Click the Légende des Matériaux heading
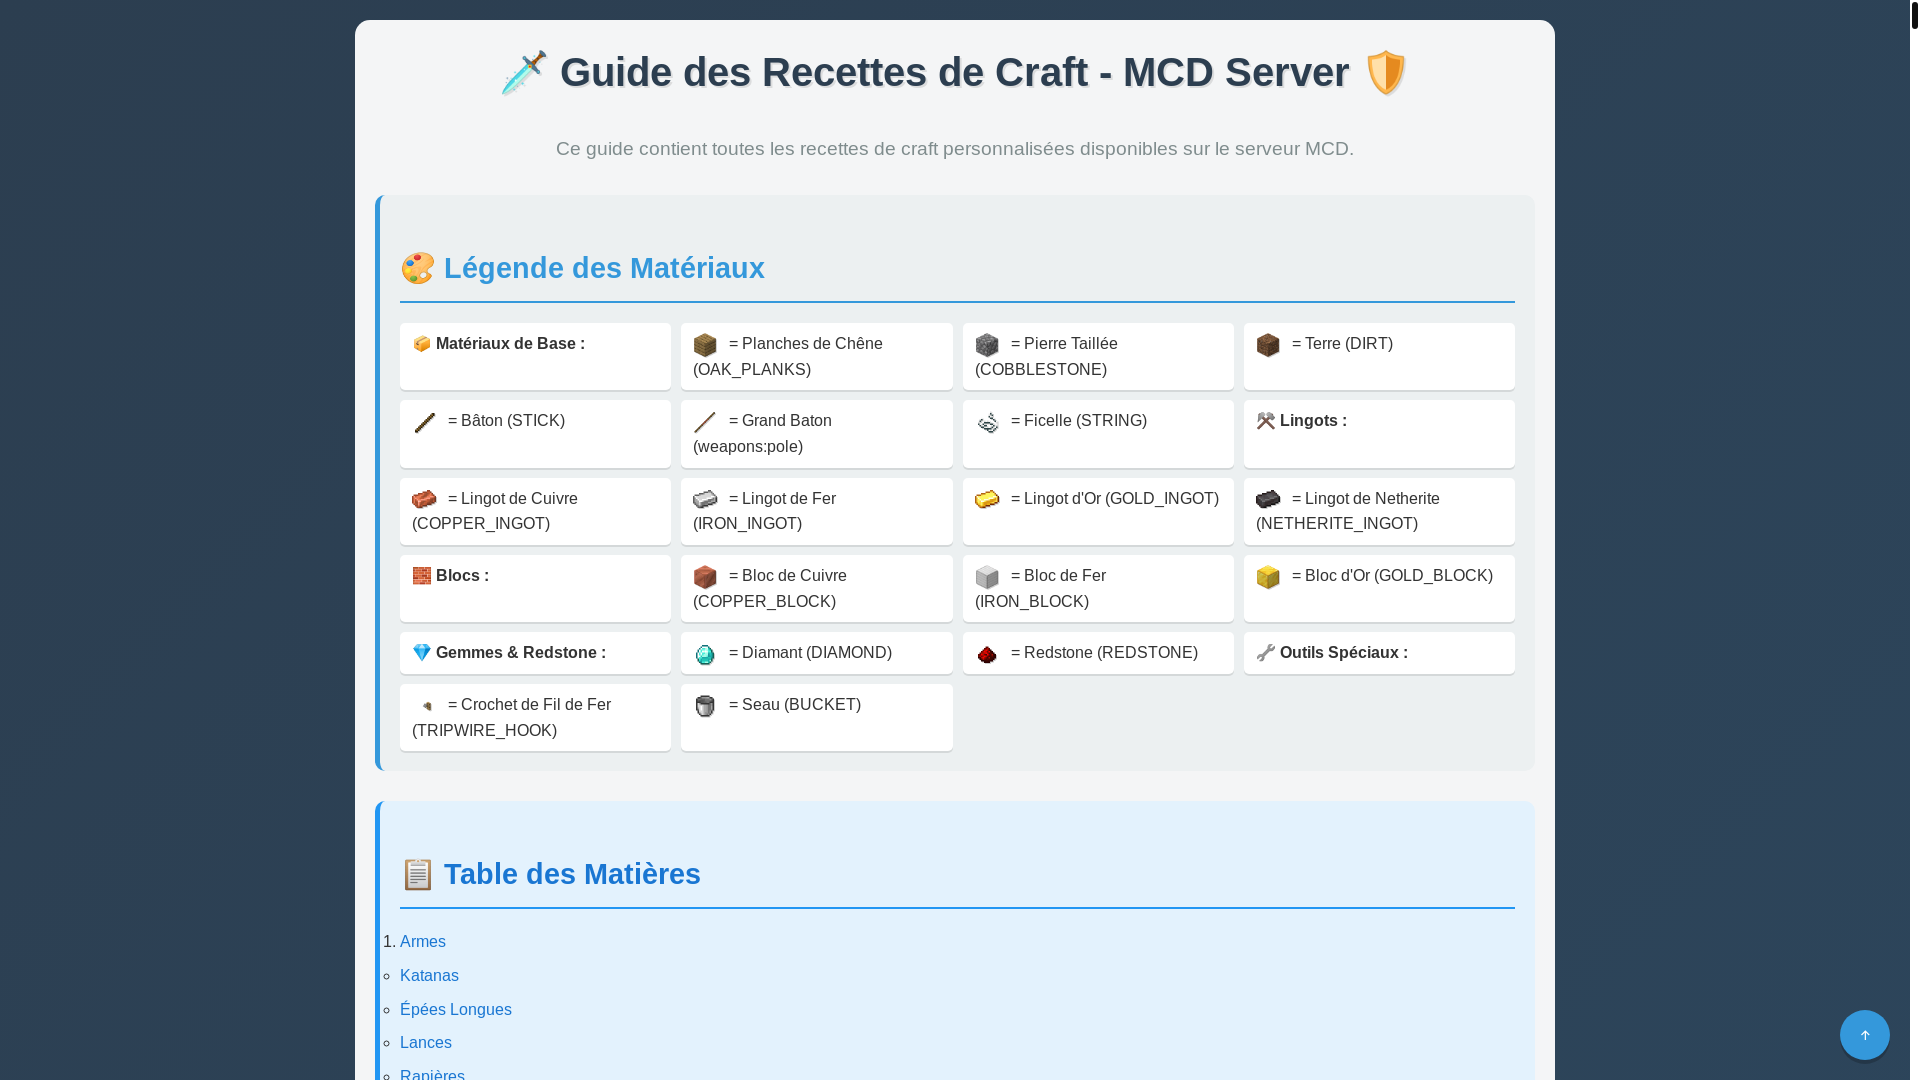 coord(604,268)
